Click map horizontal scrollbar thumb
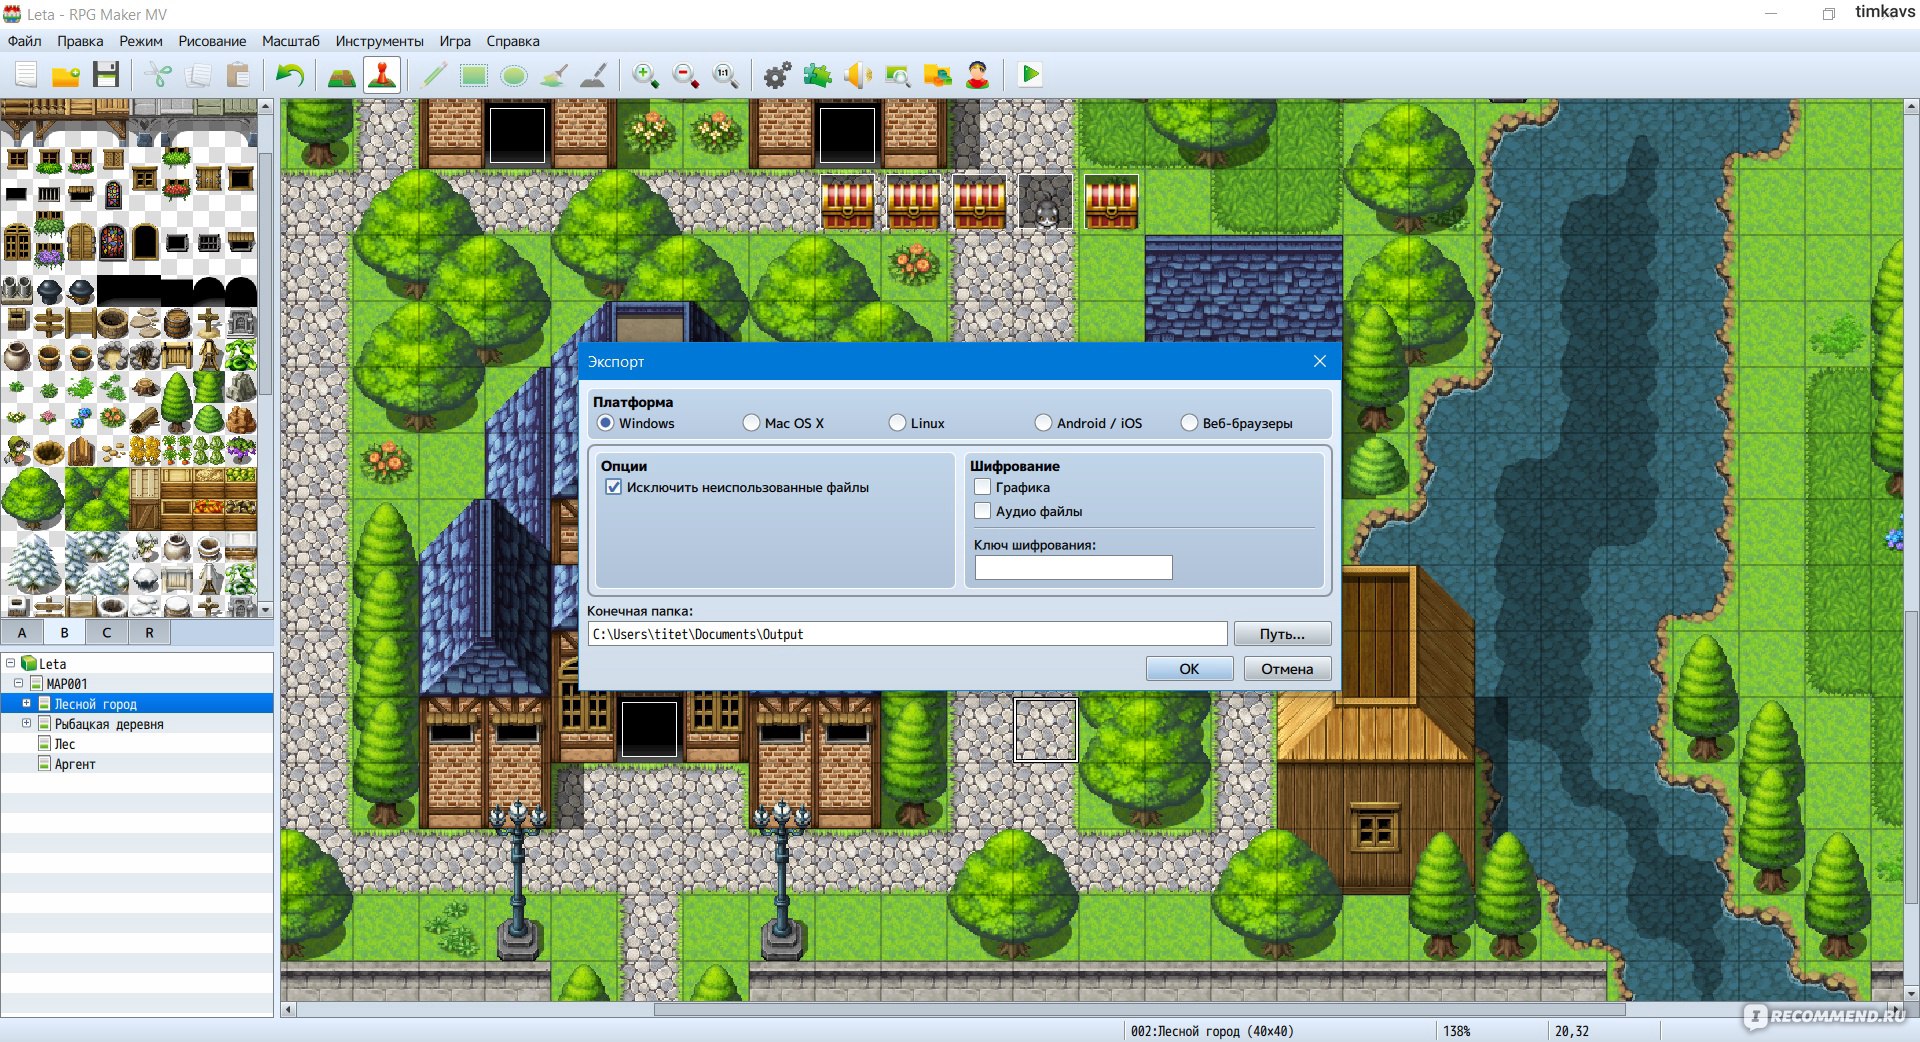The image size is (1920, 1042). [x=1140, y=1009]
